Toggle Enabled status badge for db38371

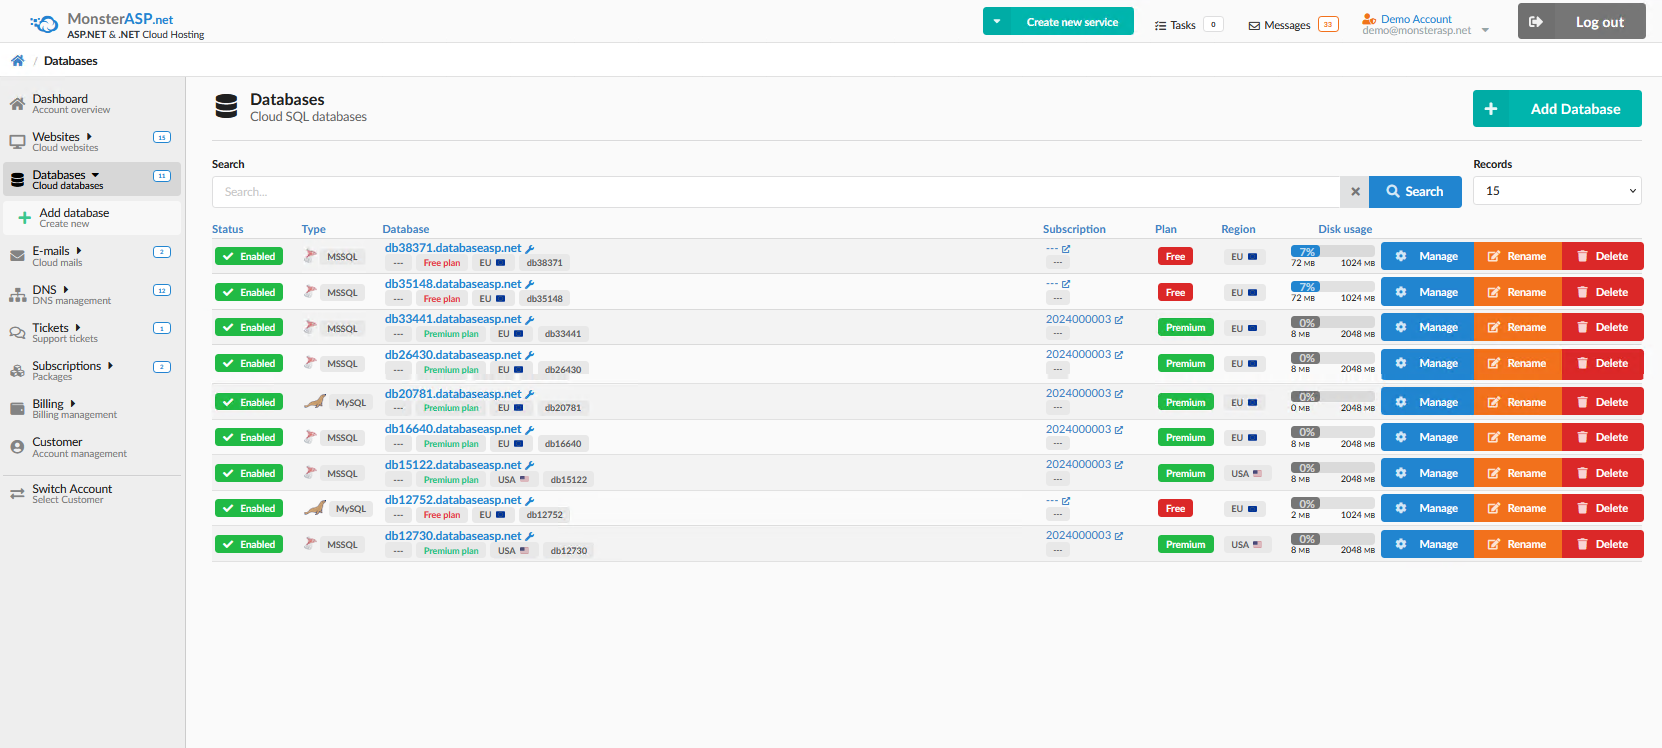(249, 257)
